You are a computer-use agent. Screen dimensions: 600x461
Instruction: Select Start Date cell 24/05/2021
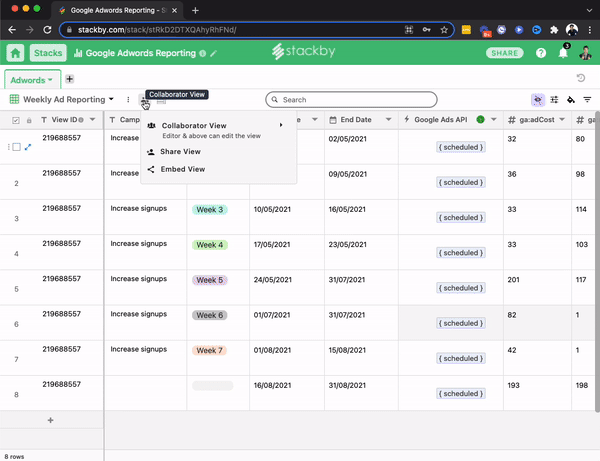[x=287, y=287]
